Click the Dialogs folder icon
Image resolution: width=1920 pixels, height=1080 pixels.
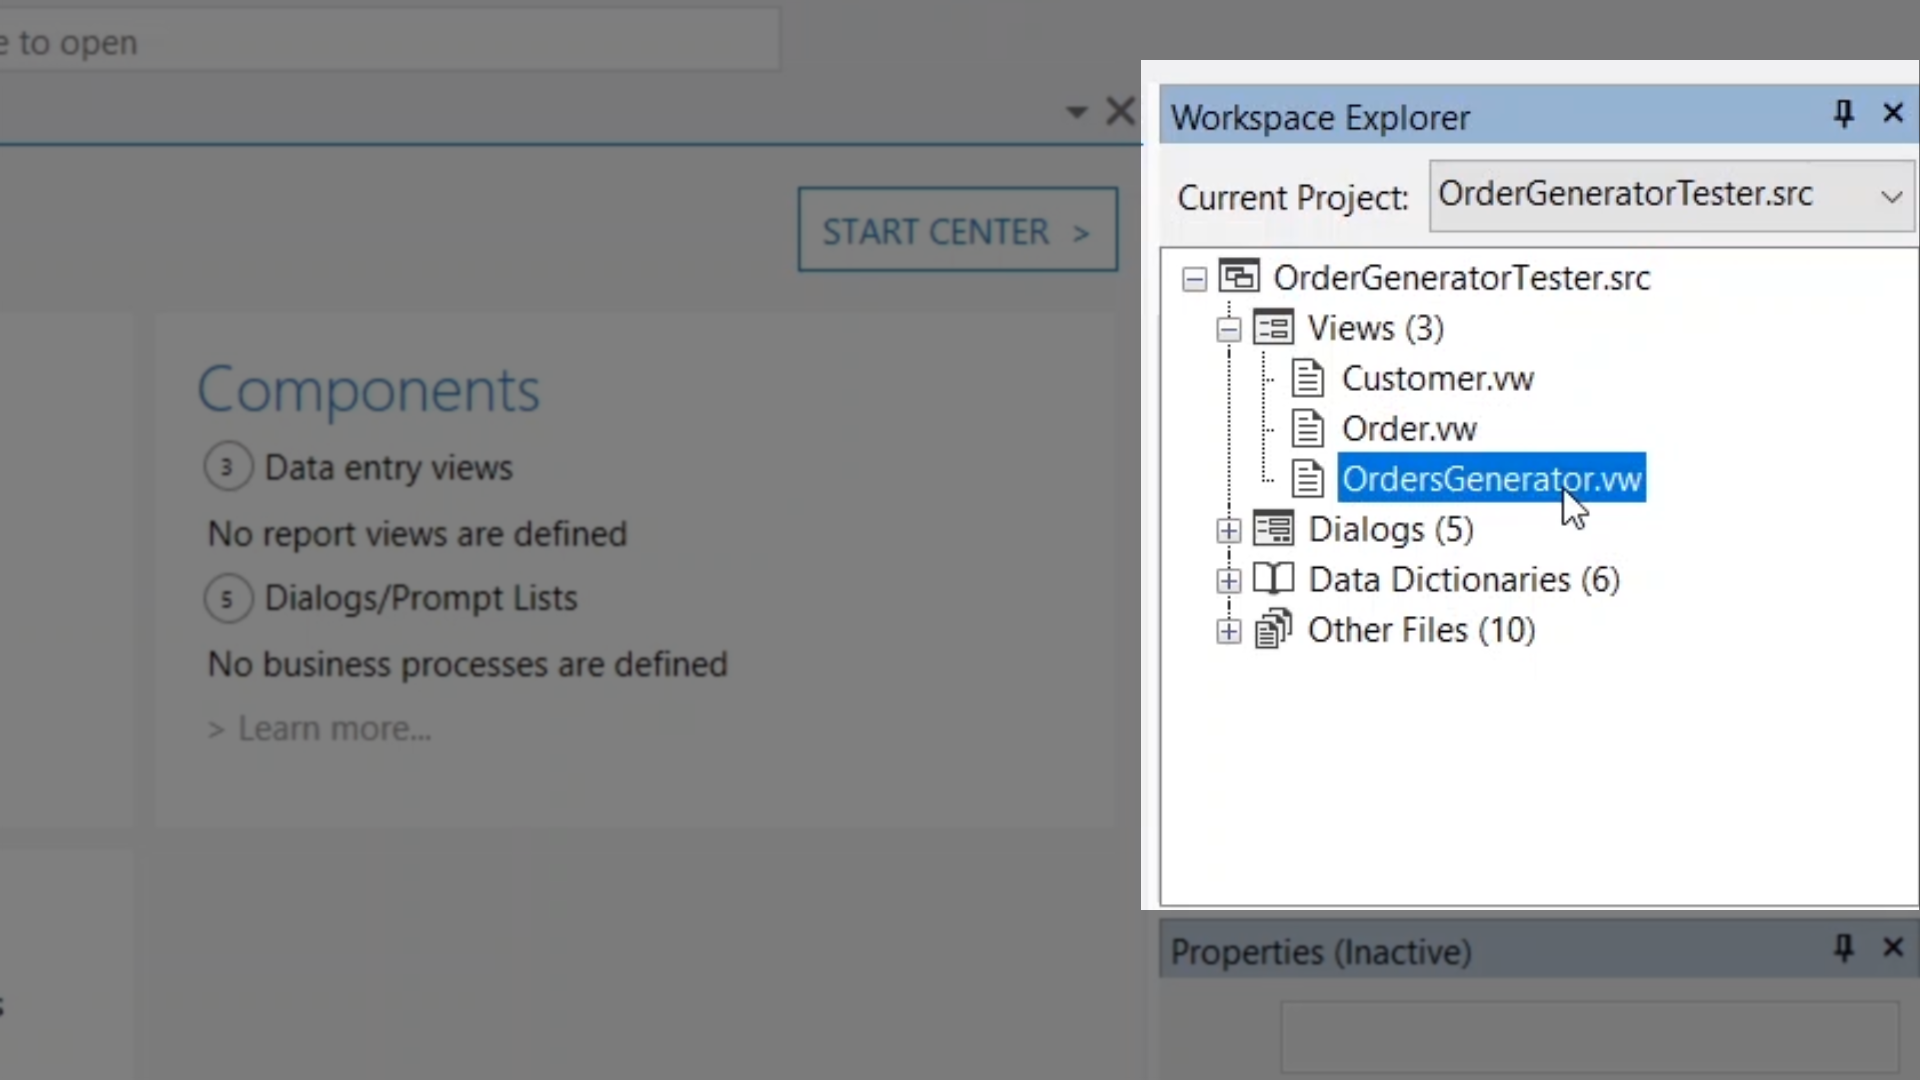pos(1273,529)
